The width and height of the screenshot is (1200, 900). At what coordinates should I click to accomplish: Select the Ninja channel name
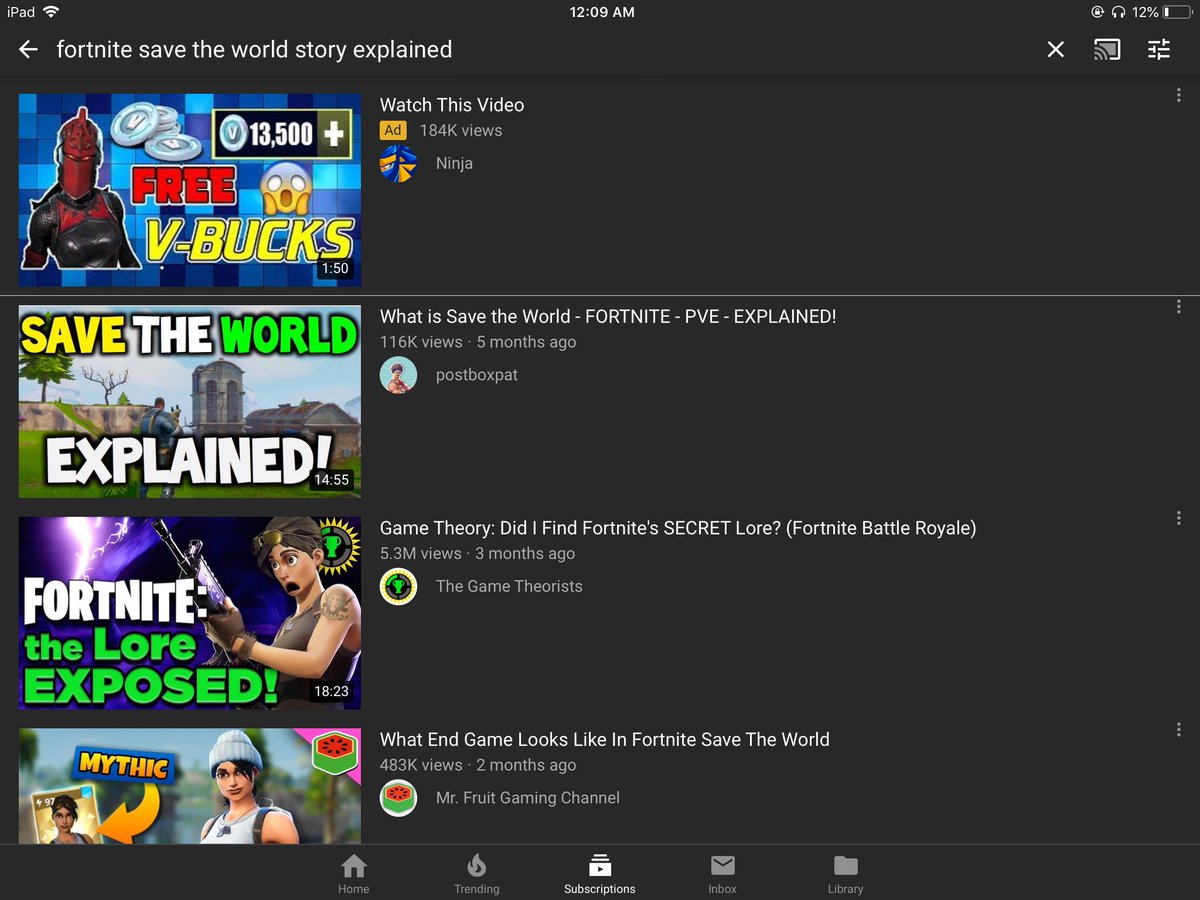click(x=454, y=163)
